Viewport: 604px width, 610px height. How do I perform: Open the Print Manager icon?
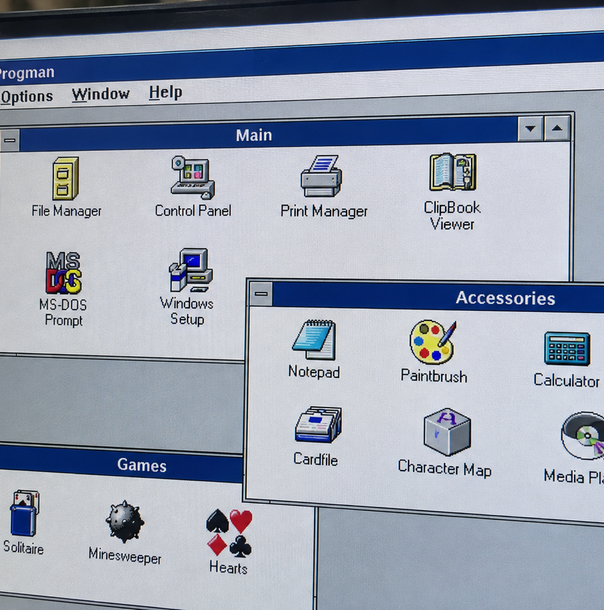click(x=322, y=176)
